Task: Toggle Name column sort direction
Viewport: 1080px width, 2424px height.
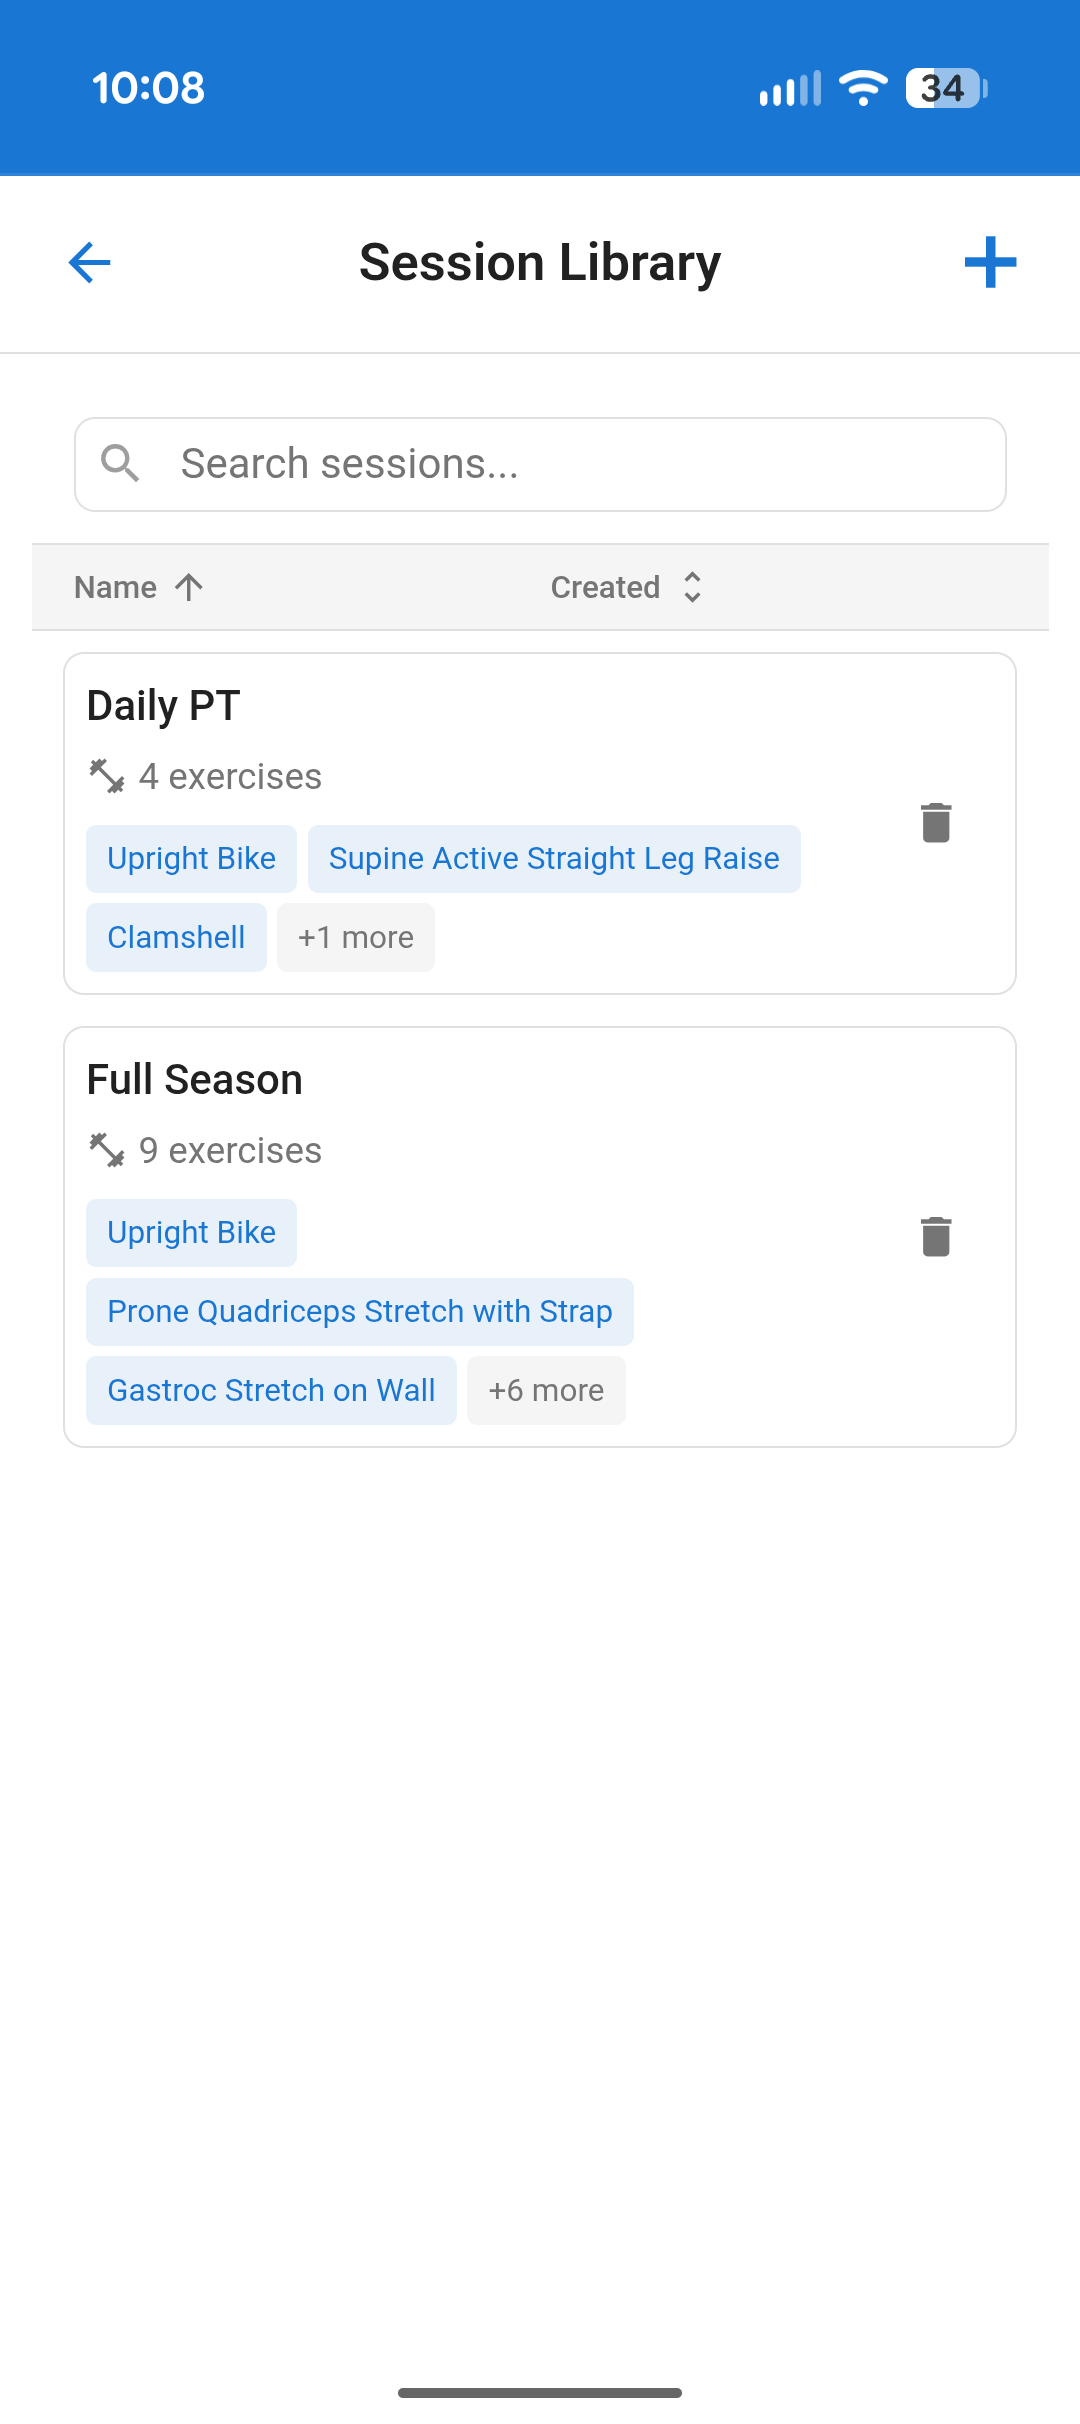Action: tap(139, 587)
